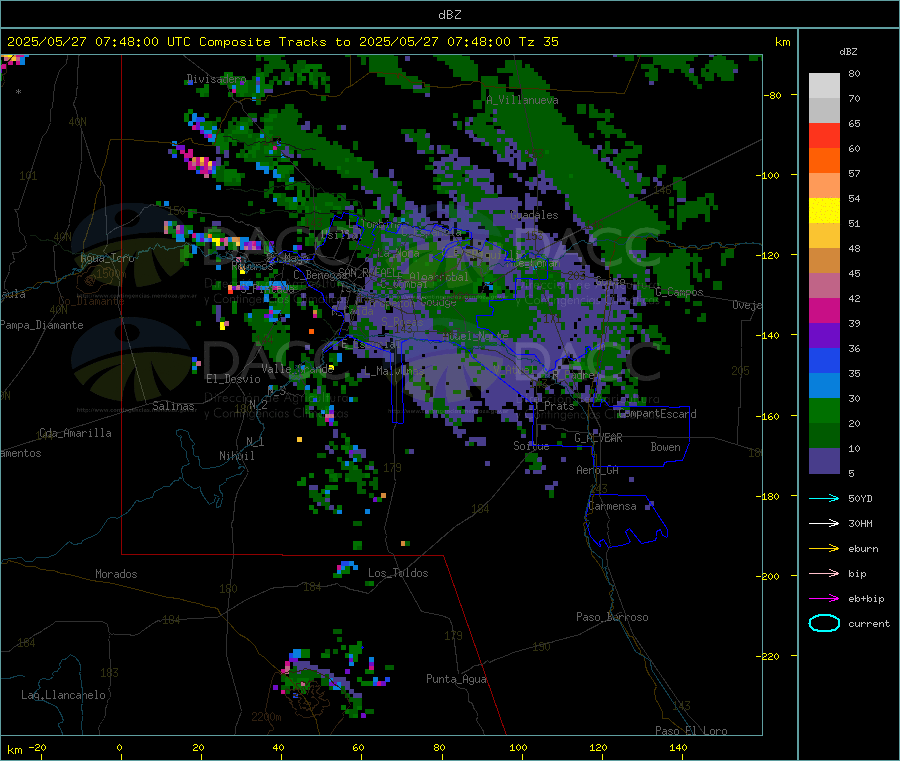Click the magenta eb+bip arrow icon

coord(824,598)
